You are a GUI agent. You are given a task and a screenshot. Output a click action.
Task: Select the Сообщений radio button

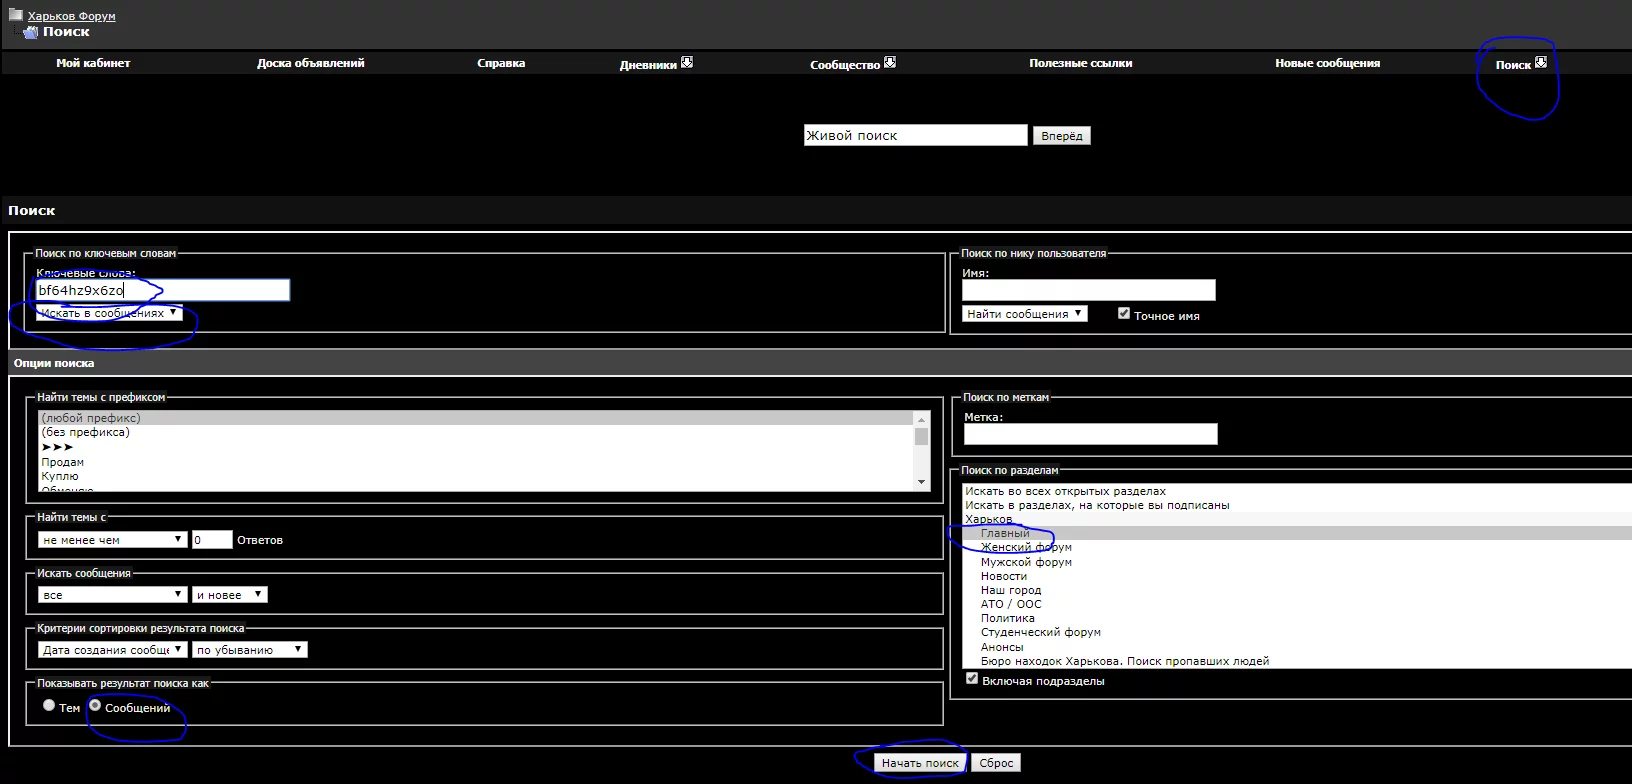pyautogui.click(x=95, y=706)
